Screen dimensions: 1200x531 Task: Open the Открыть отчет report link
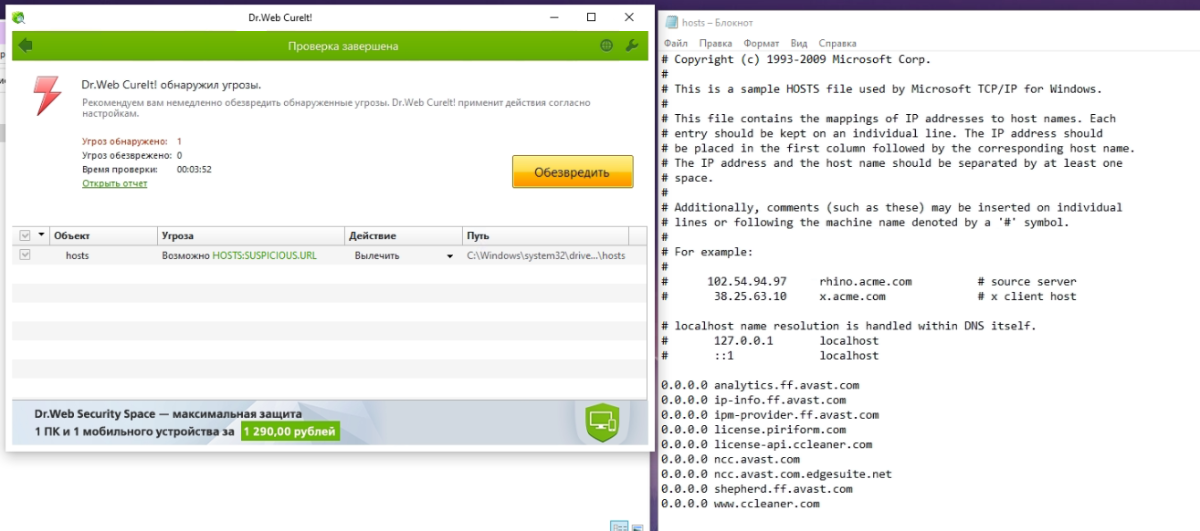pos(114,184)
